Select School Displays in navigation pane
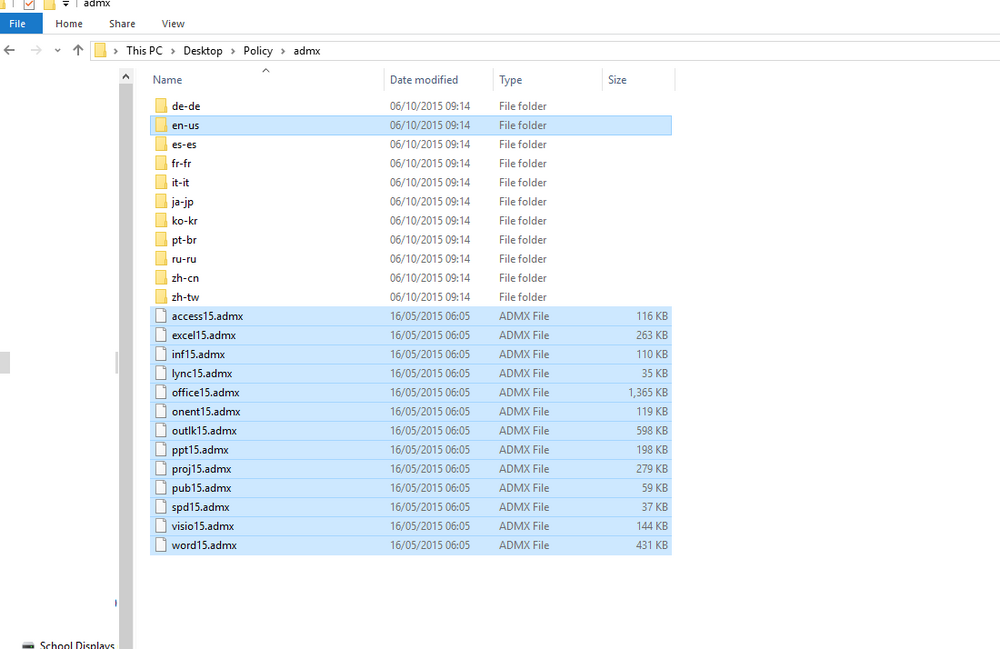The image size is (1000, 649). [x=77, y=645]
